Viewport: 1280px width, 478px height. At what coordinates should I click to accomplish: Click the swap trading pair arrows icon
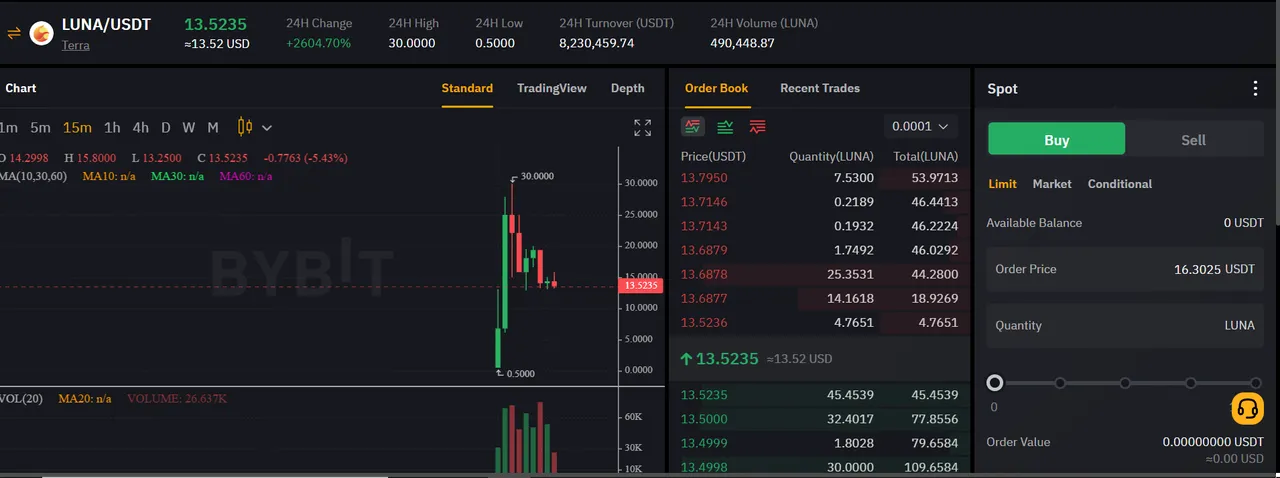tap(14, 34)
